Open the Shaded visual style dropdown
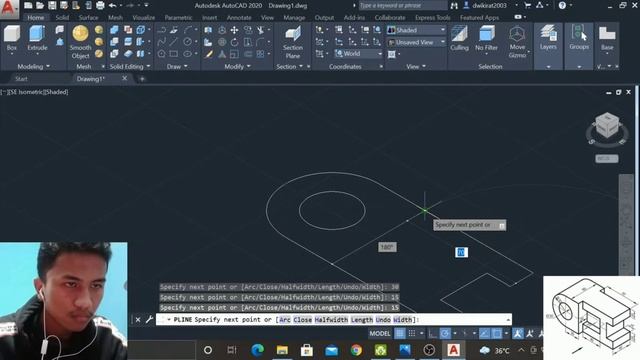640x360 pixels. [416, 30]
